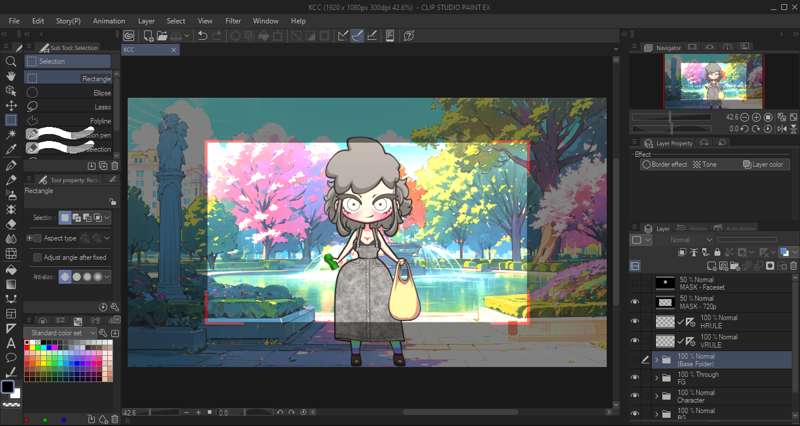Hide the FG folder layer
The height and width of the screenshot is (426, 800).
[x=635, y=378]
